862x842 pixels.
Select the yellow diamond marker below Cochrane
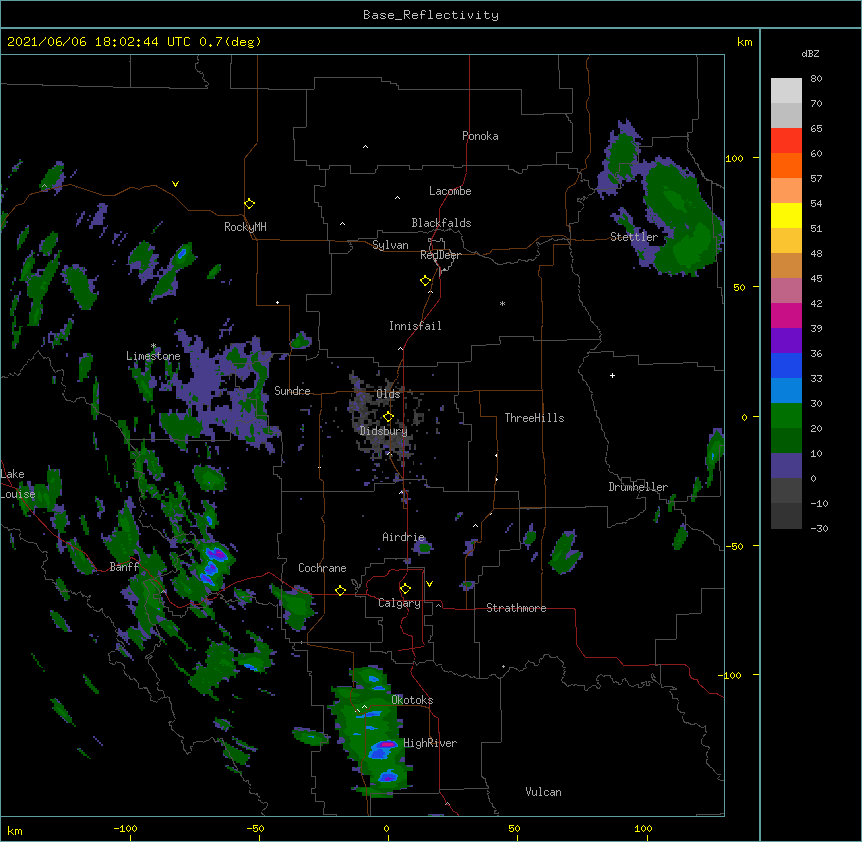(340, 590)
